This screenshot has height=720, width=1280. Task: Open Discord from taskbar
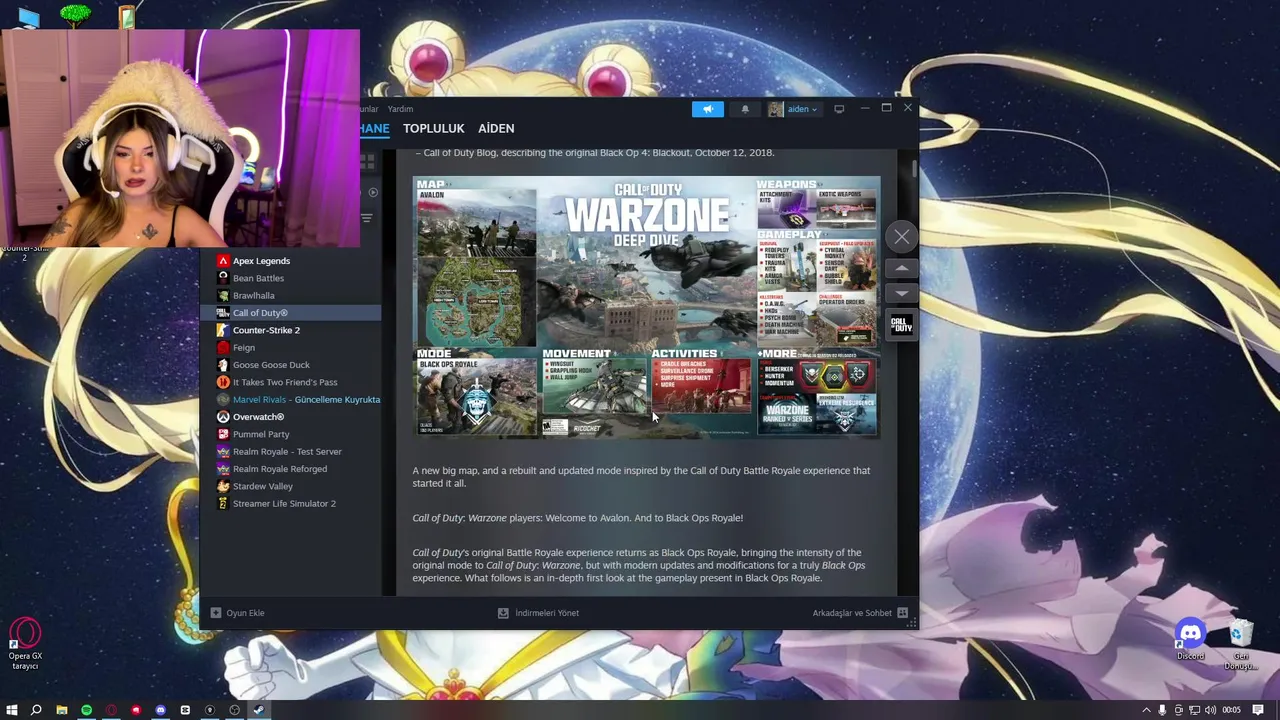click(x=160, y=710)
